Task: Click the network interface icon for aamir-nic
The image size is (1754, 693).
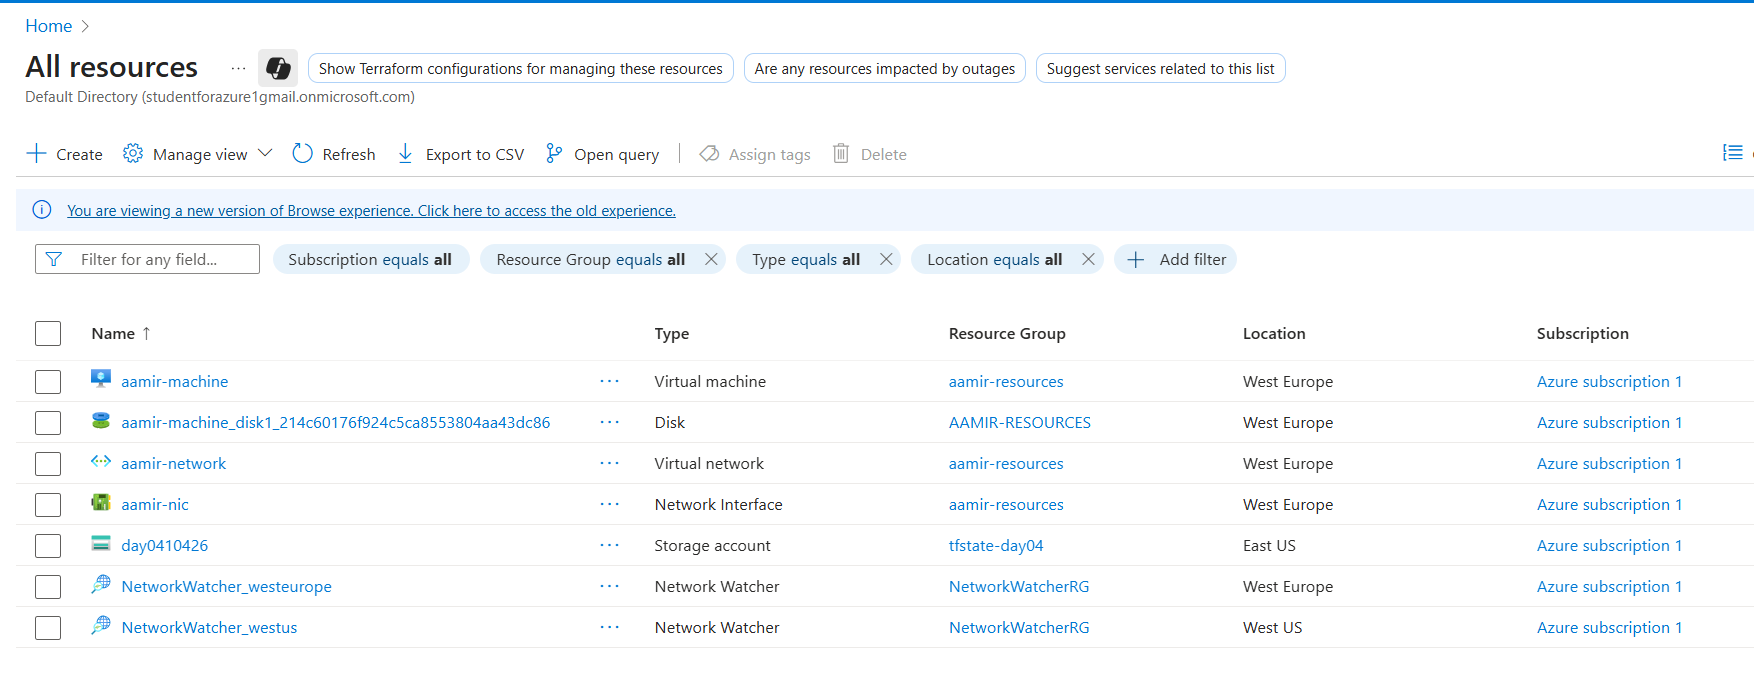Action: [101, 502]
